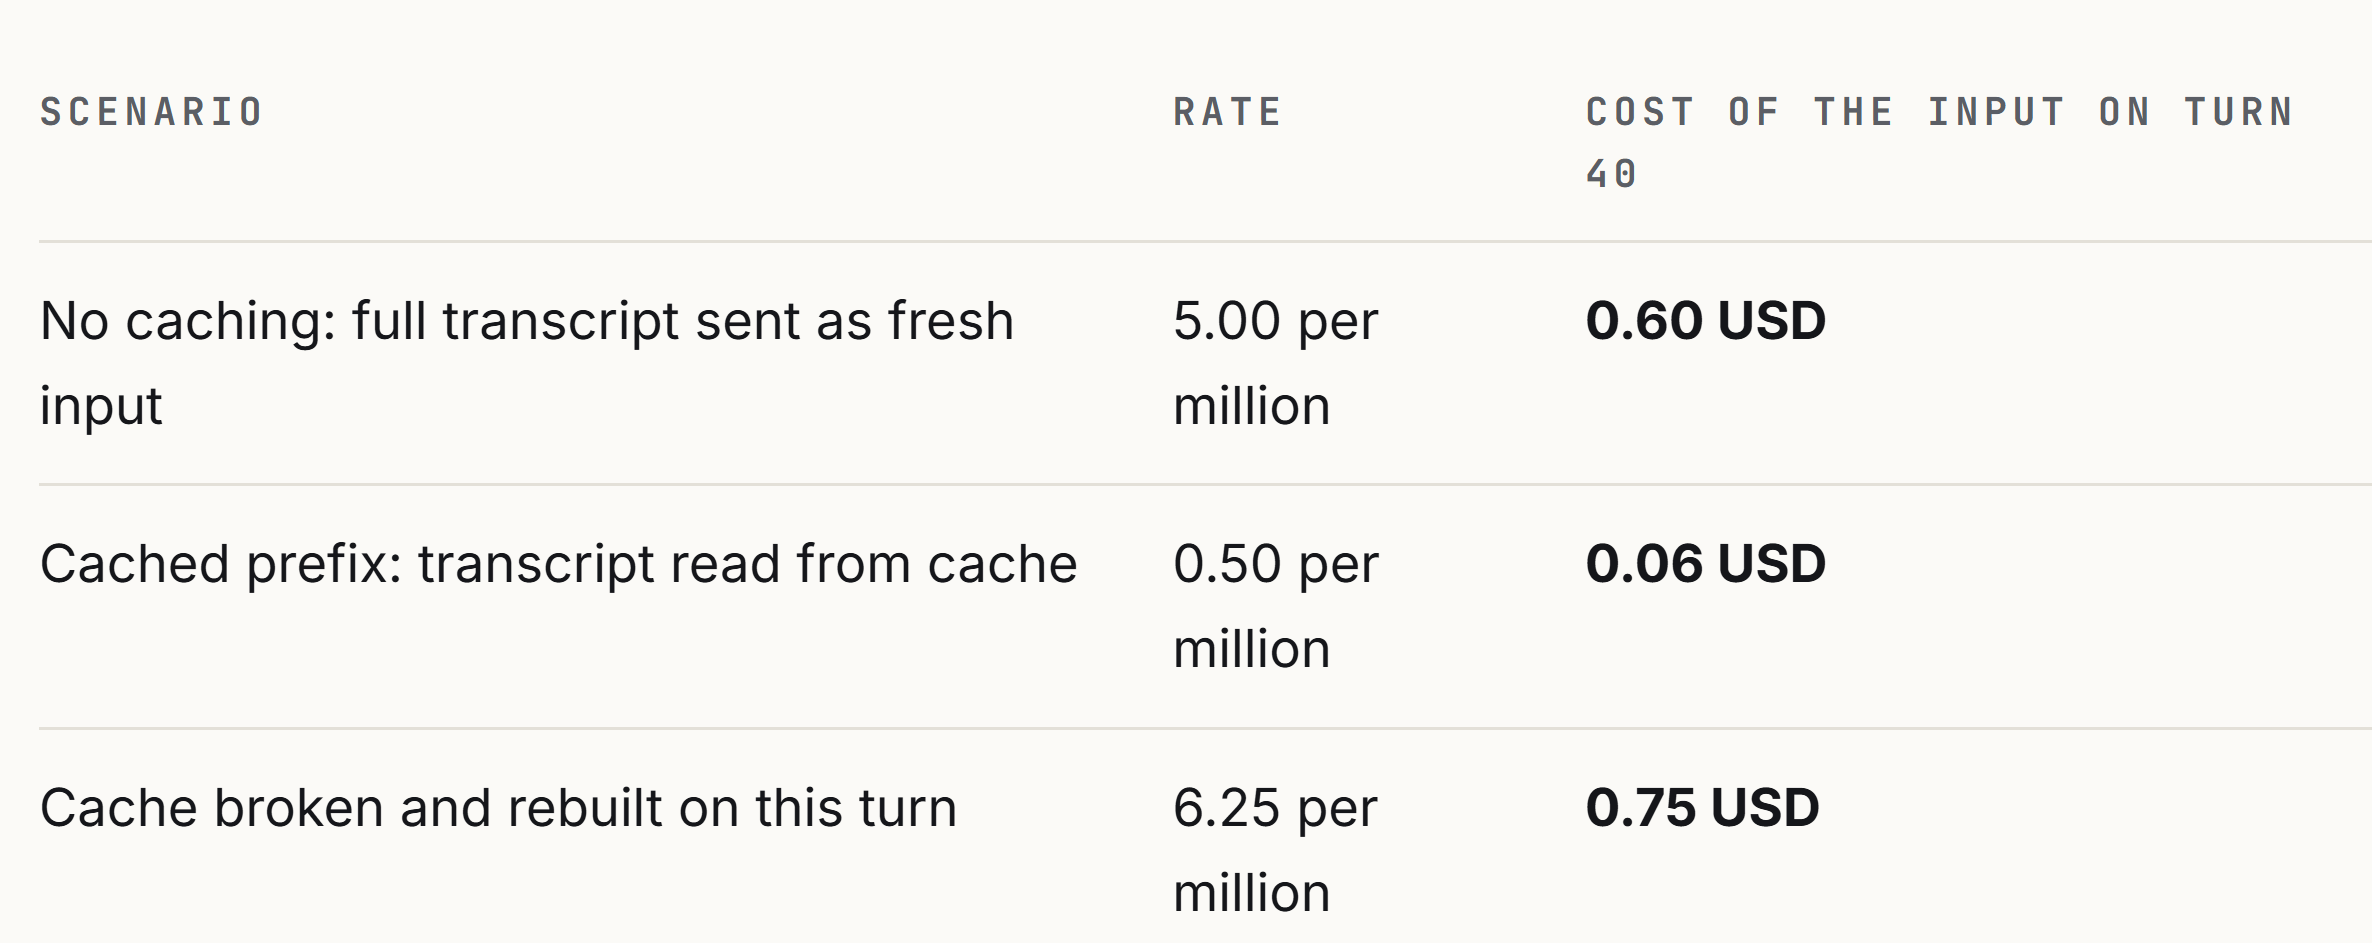
Task: Click the word input in first row
Action: [x=101, y=407]
